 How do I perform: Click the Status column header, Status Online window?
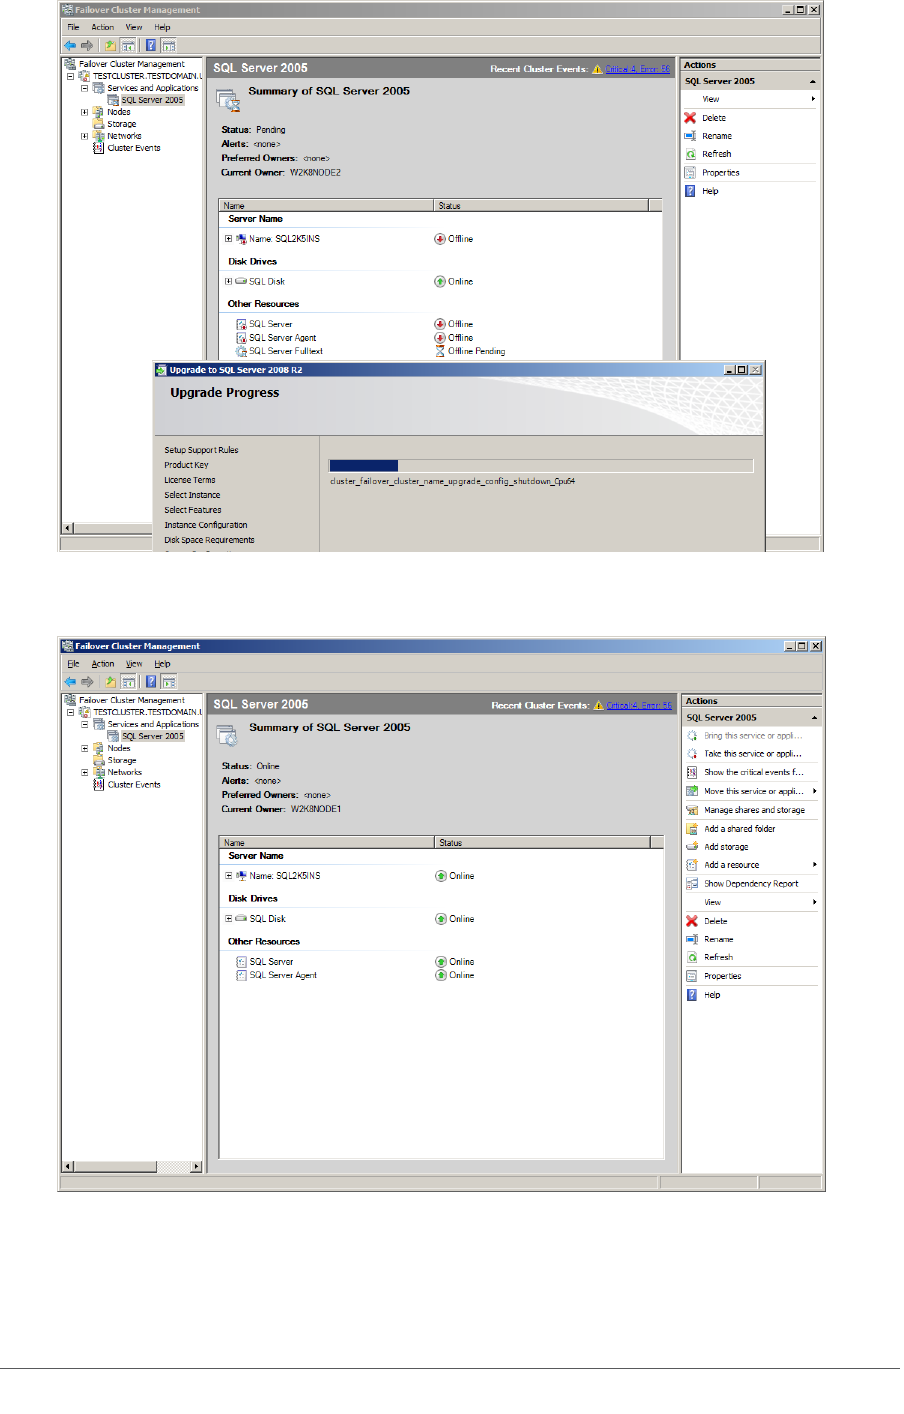coord(542,843)
